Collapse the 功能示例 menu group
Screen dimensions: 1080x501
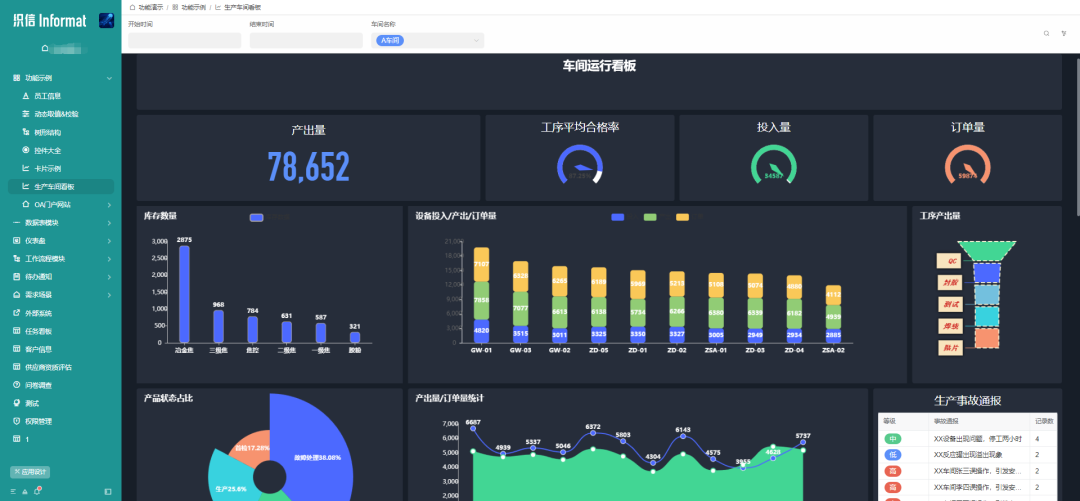pyautogui.click(x=109, y=77)
